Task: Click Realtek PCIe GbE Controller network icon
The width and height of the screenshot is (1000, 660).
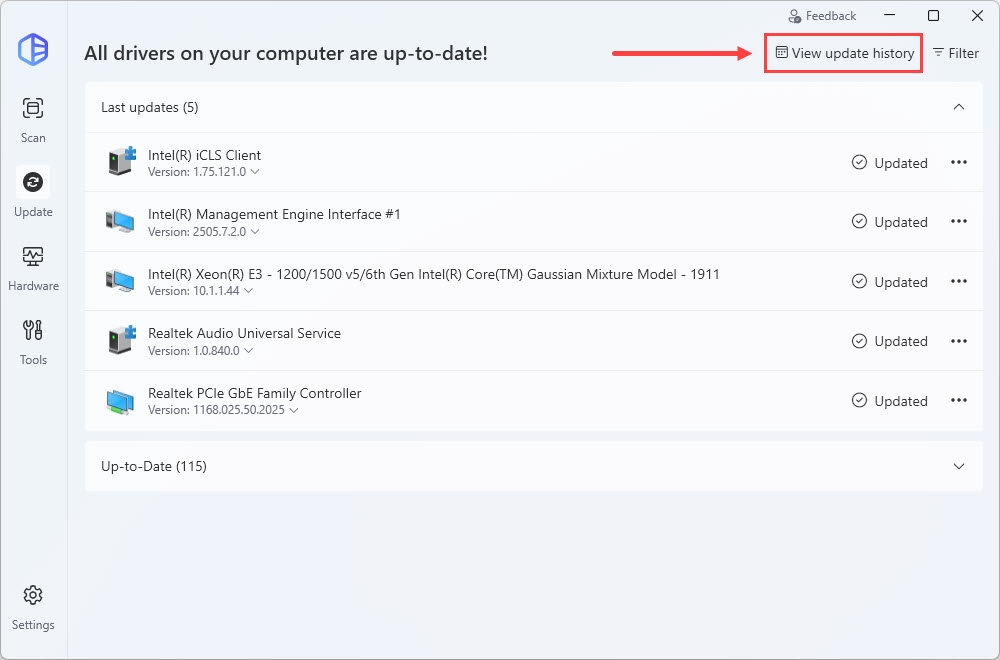Action: pyautogui.click(x=120, y=401)
